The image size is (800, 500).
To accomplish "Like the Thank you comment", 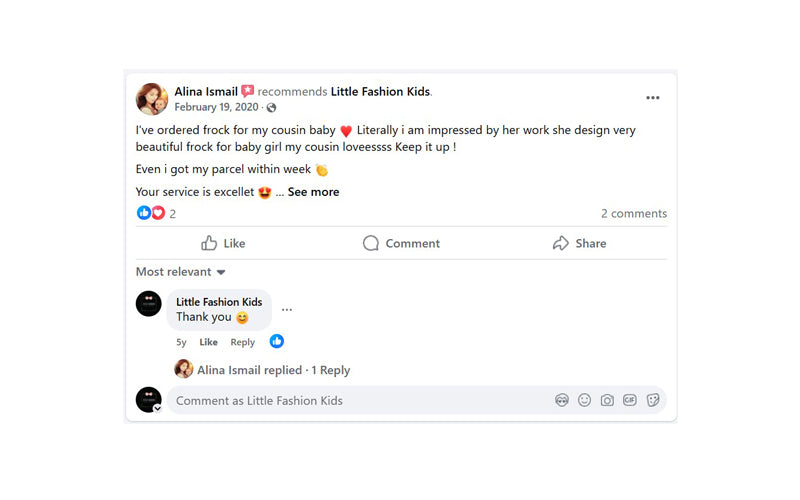I will [208, 342].
